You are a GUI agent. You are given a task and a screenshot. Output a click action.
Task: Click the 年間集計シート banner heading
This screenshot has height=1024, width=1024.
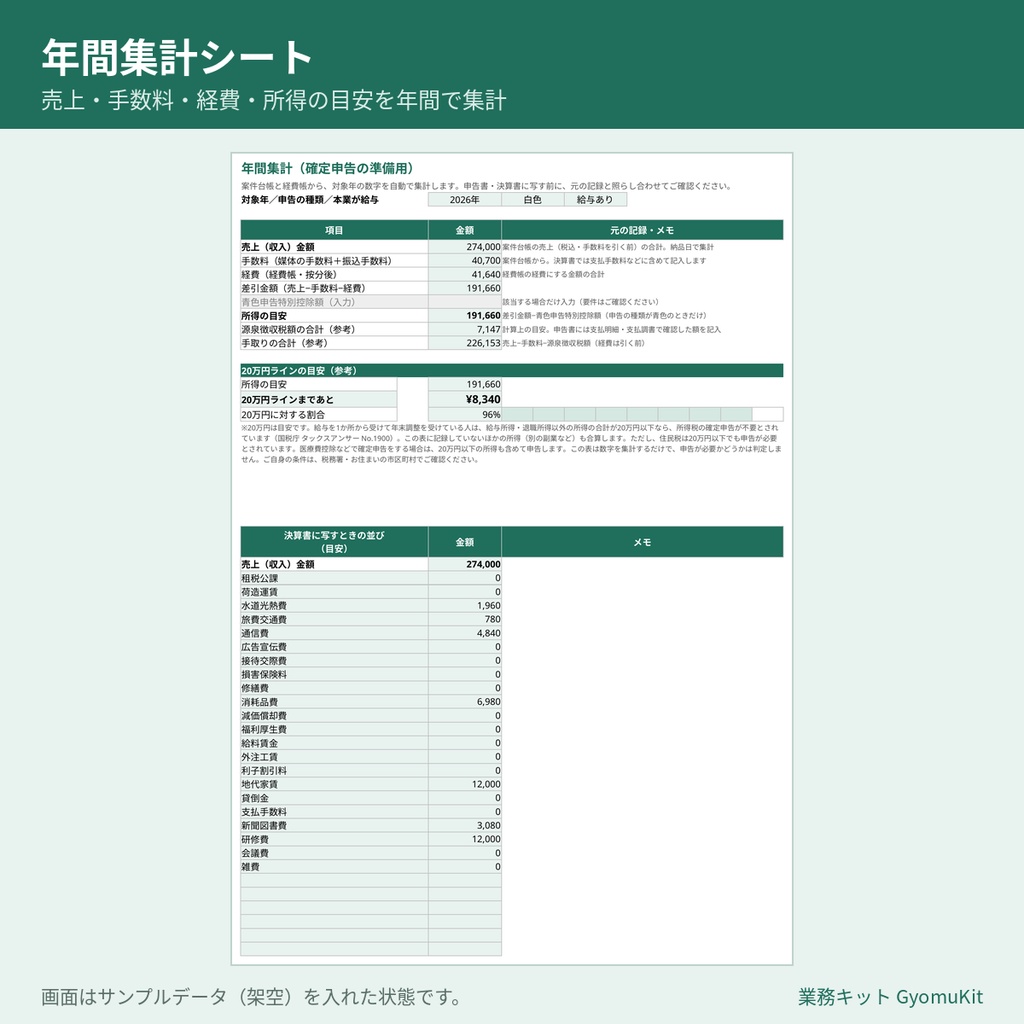tap(177, 57)
